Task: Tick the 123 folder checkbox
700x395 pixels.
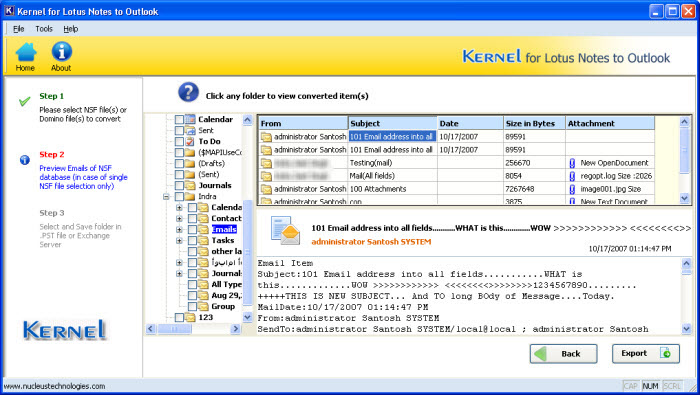Action: coord(179,317)
